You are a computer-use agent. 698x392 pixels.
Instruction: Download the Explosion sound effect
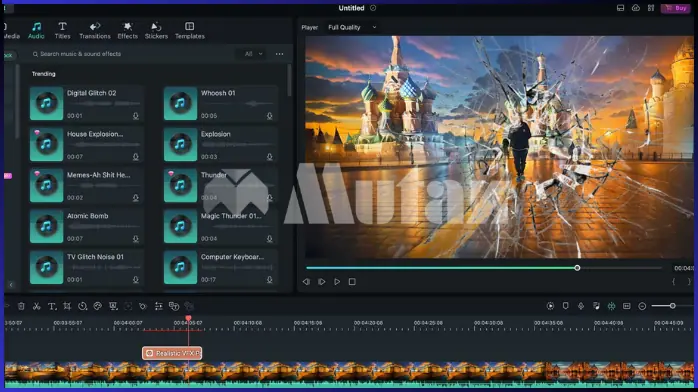(x=270, y=157)
